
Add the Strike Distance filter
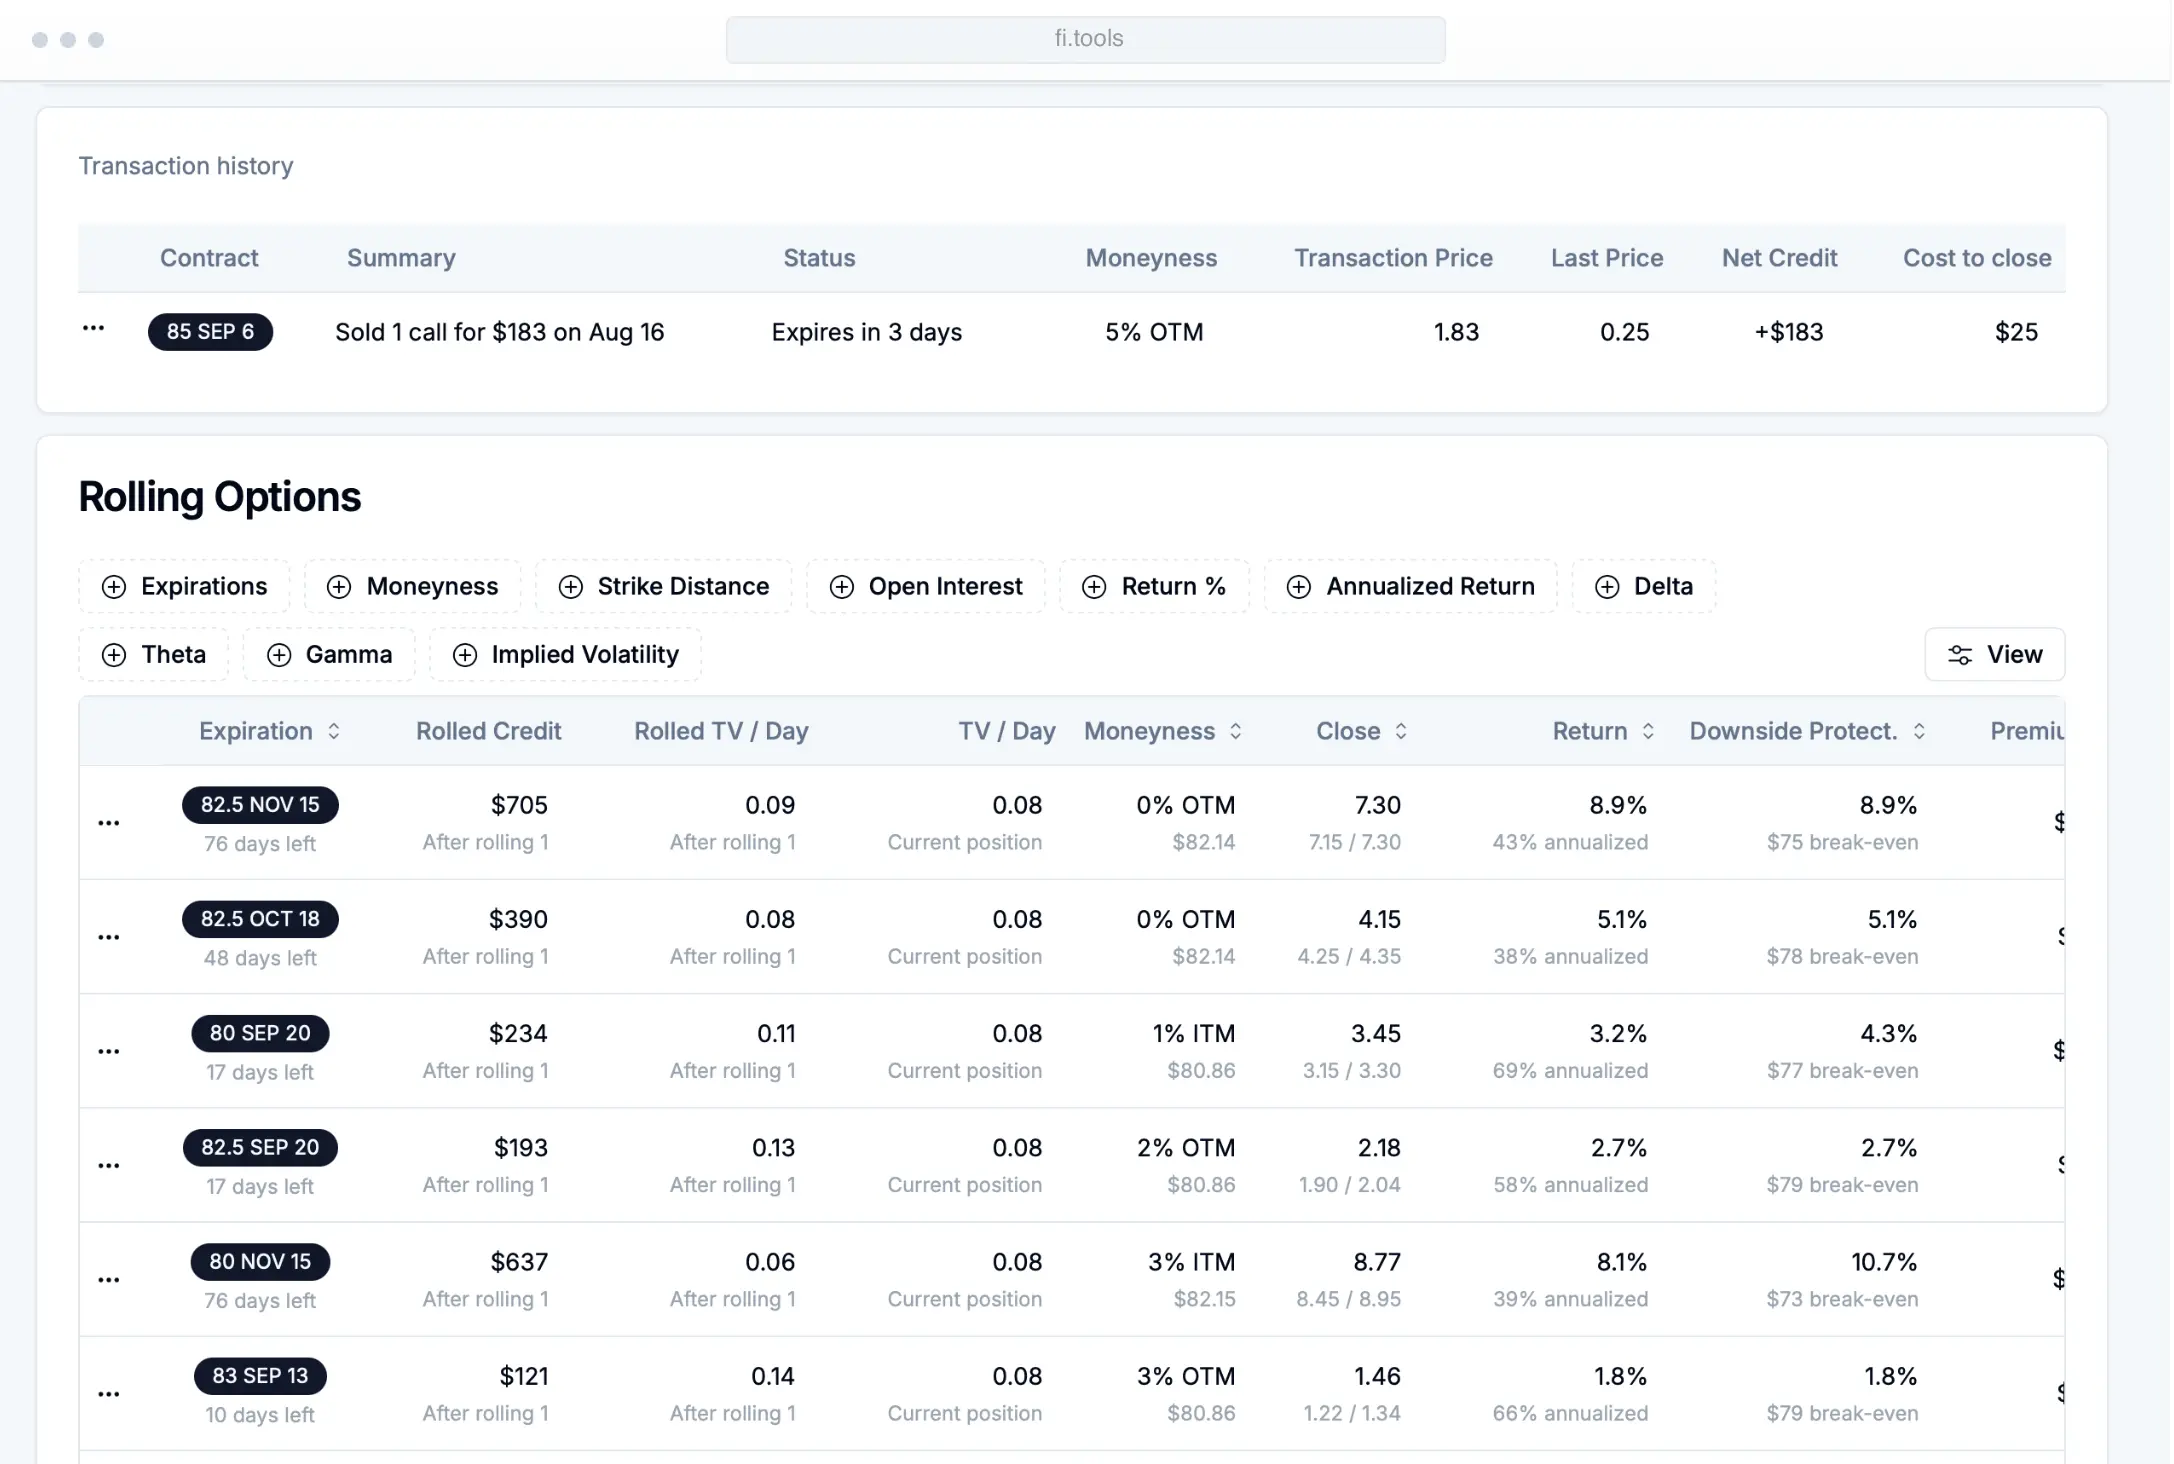(x=663, y=587)
